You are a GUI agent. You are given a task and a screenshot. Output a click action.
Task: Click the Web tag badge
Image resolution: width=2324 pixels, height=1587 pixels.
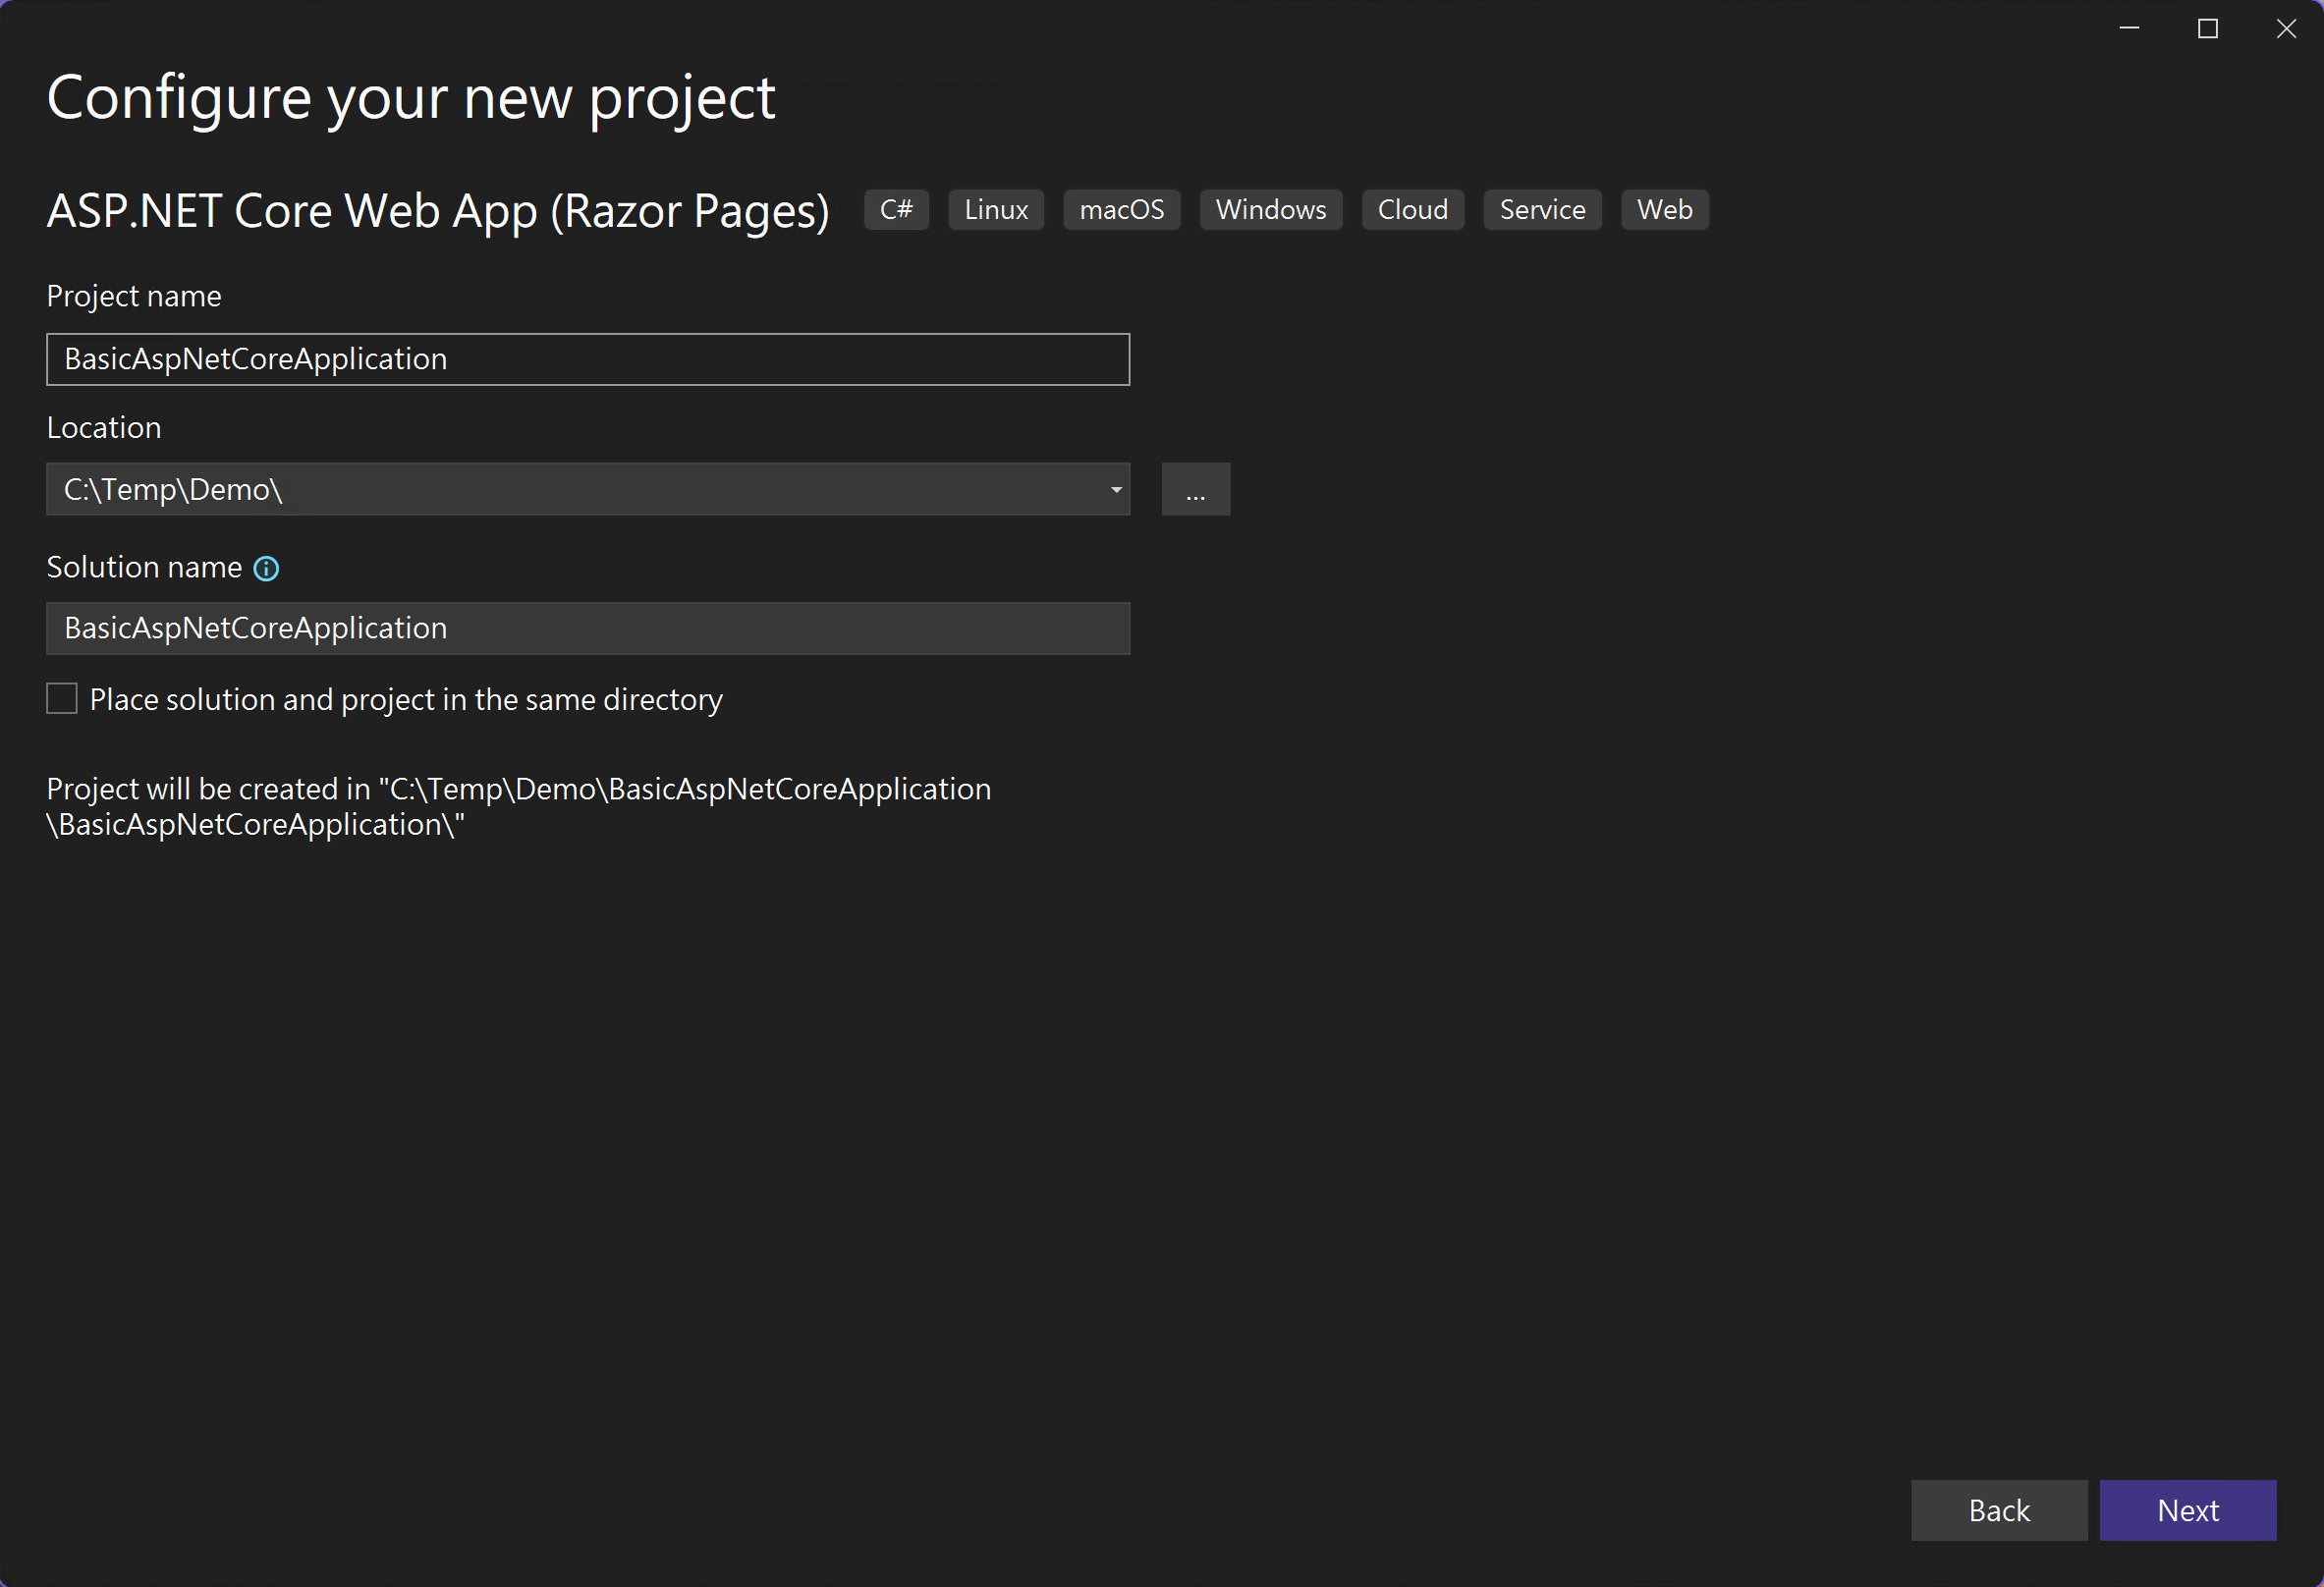[x=1664, y=210]
